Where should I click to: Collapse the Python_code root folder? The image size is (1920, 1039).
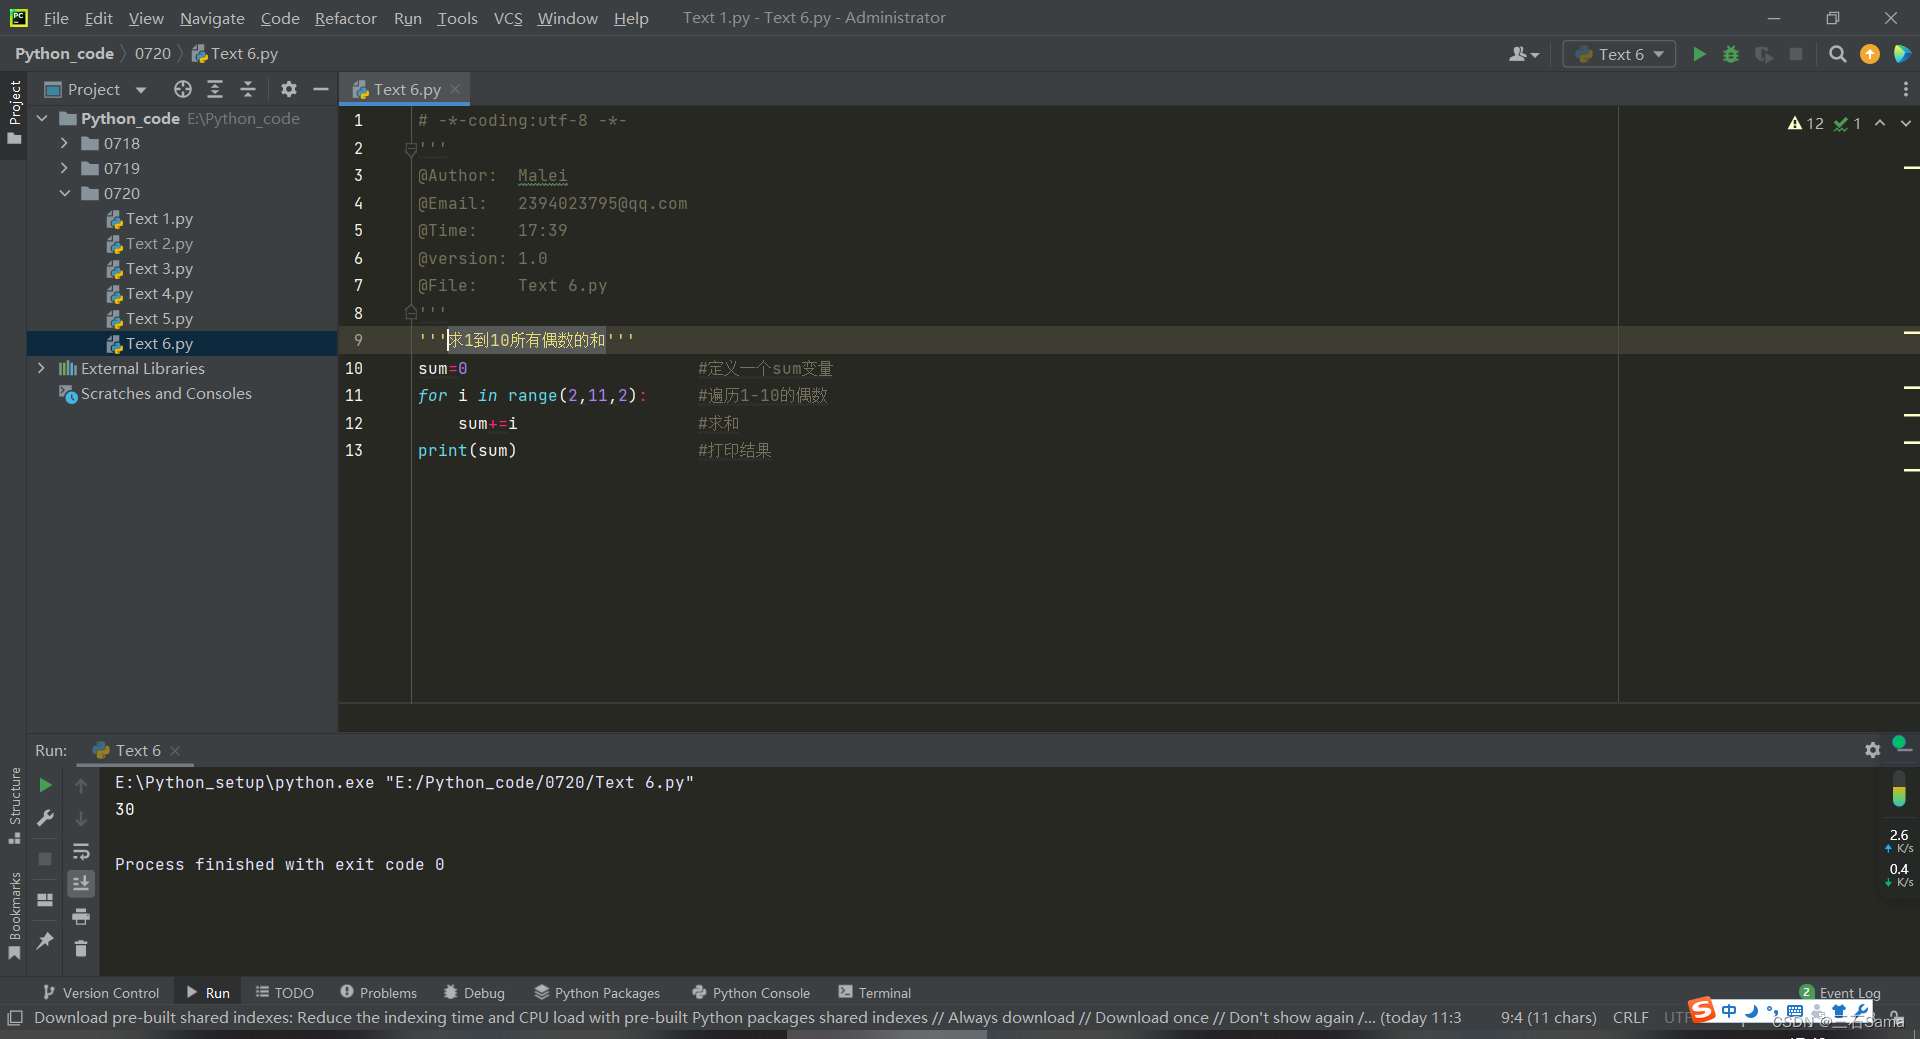tap(42, 118)
